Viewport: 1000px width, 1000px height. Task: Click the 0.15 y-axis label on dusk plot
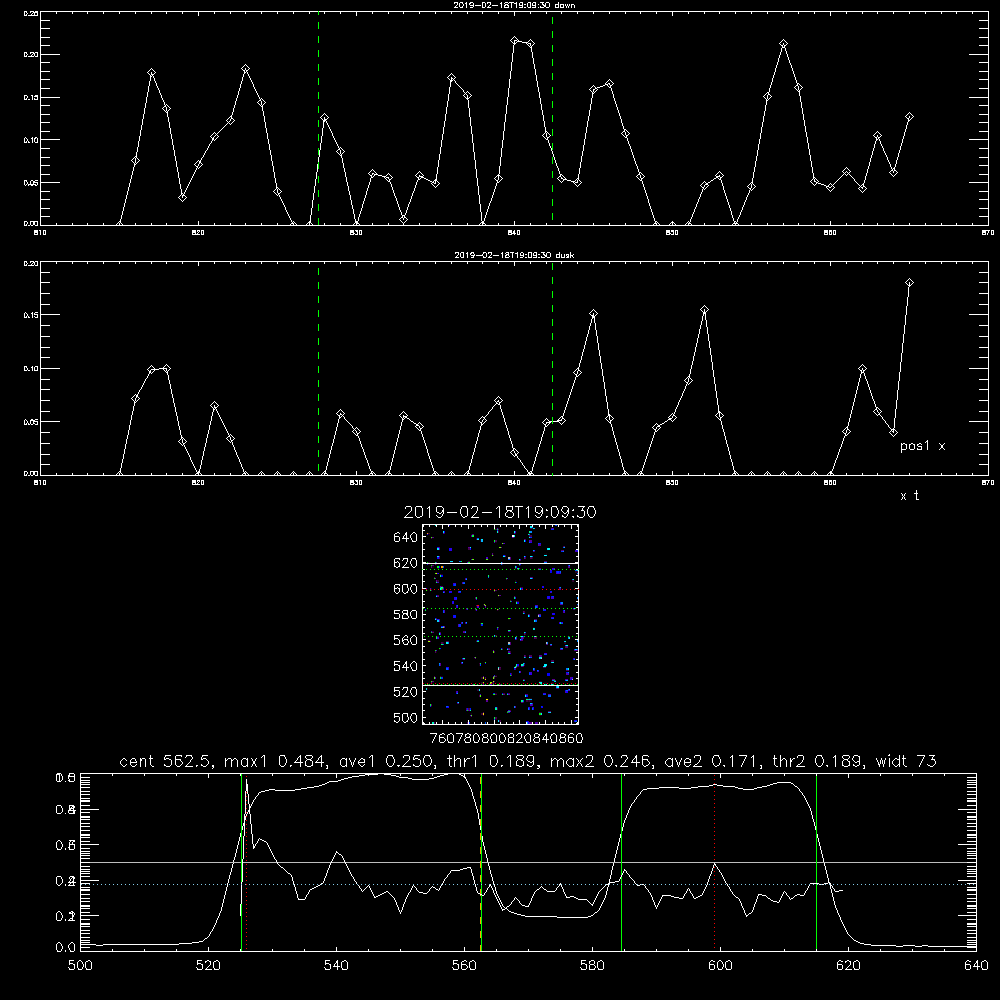click(31, 315)
